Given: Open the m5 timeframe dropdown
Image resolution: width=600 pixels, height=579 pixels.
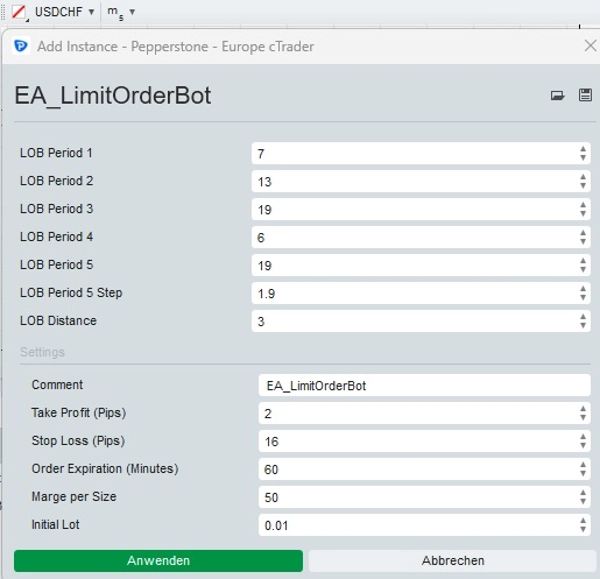Looking at the screenshot, I should 121,12.
